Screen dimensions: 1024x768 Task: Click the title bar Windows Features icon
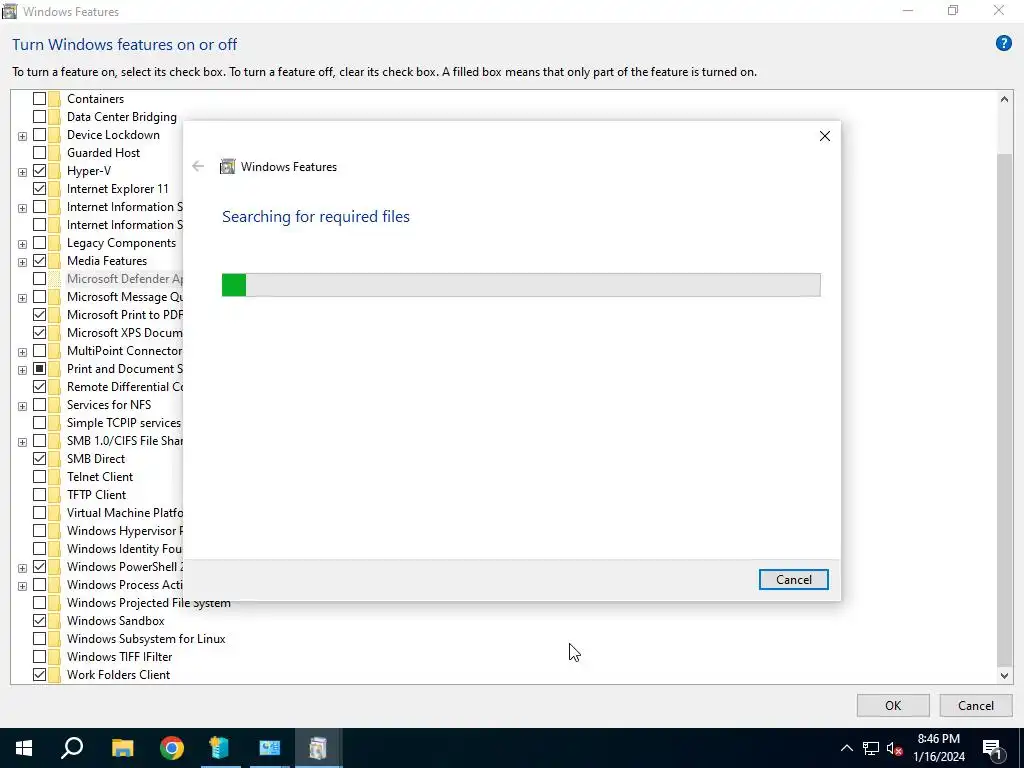[x=9, y=11]
